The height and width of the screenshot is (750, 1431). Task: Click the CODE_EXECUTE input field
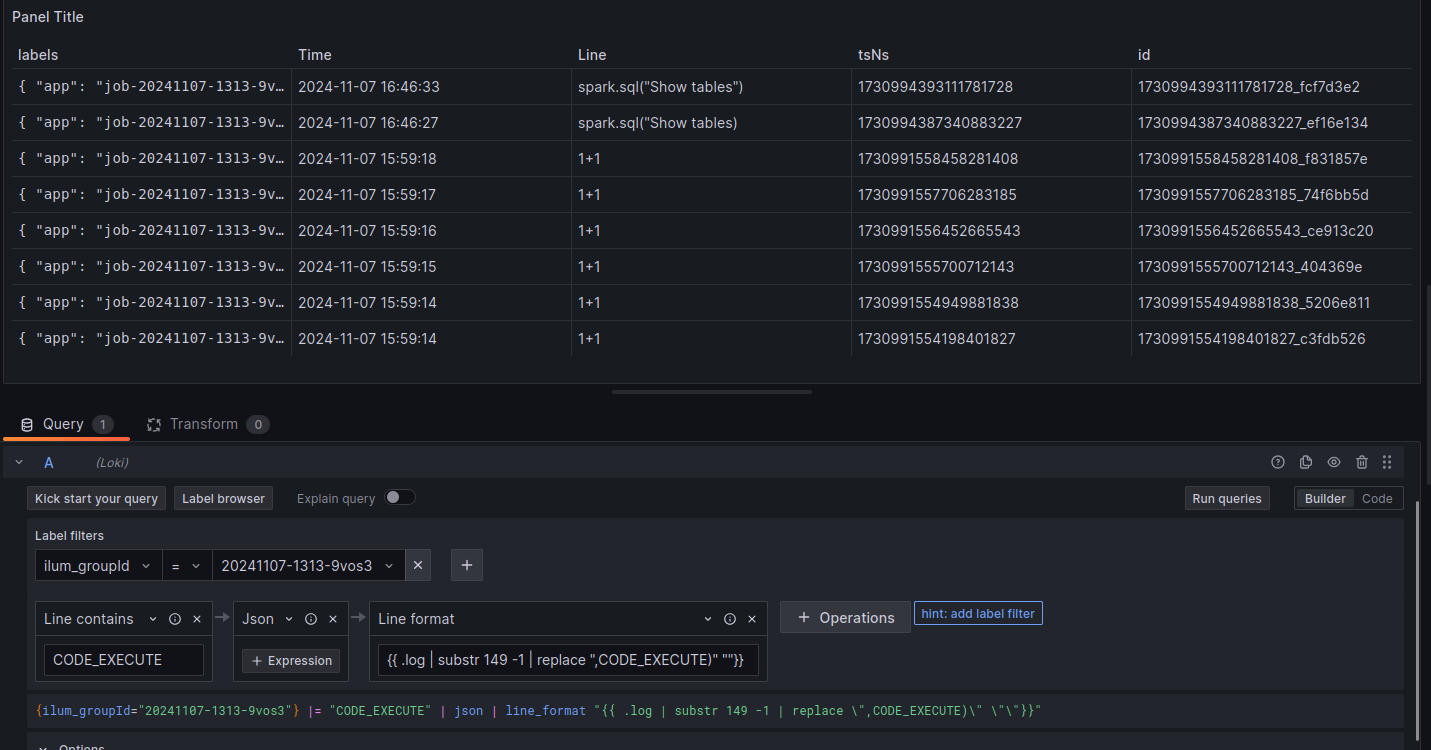click(123, 660)
